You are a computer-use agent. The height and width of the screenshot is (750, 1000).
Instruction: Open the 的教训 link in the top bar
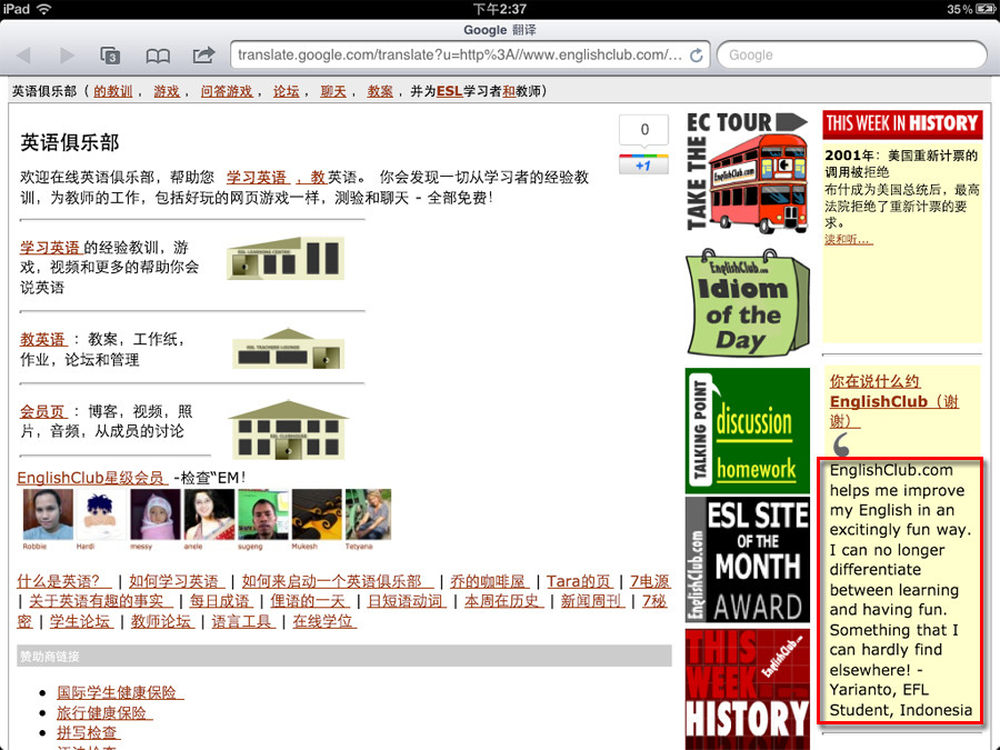tap(113, 92)
